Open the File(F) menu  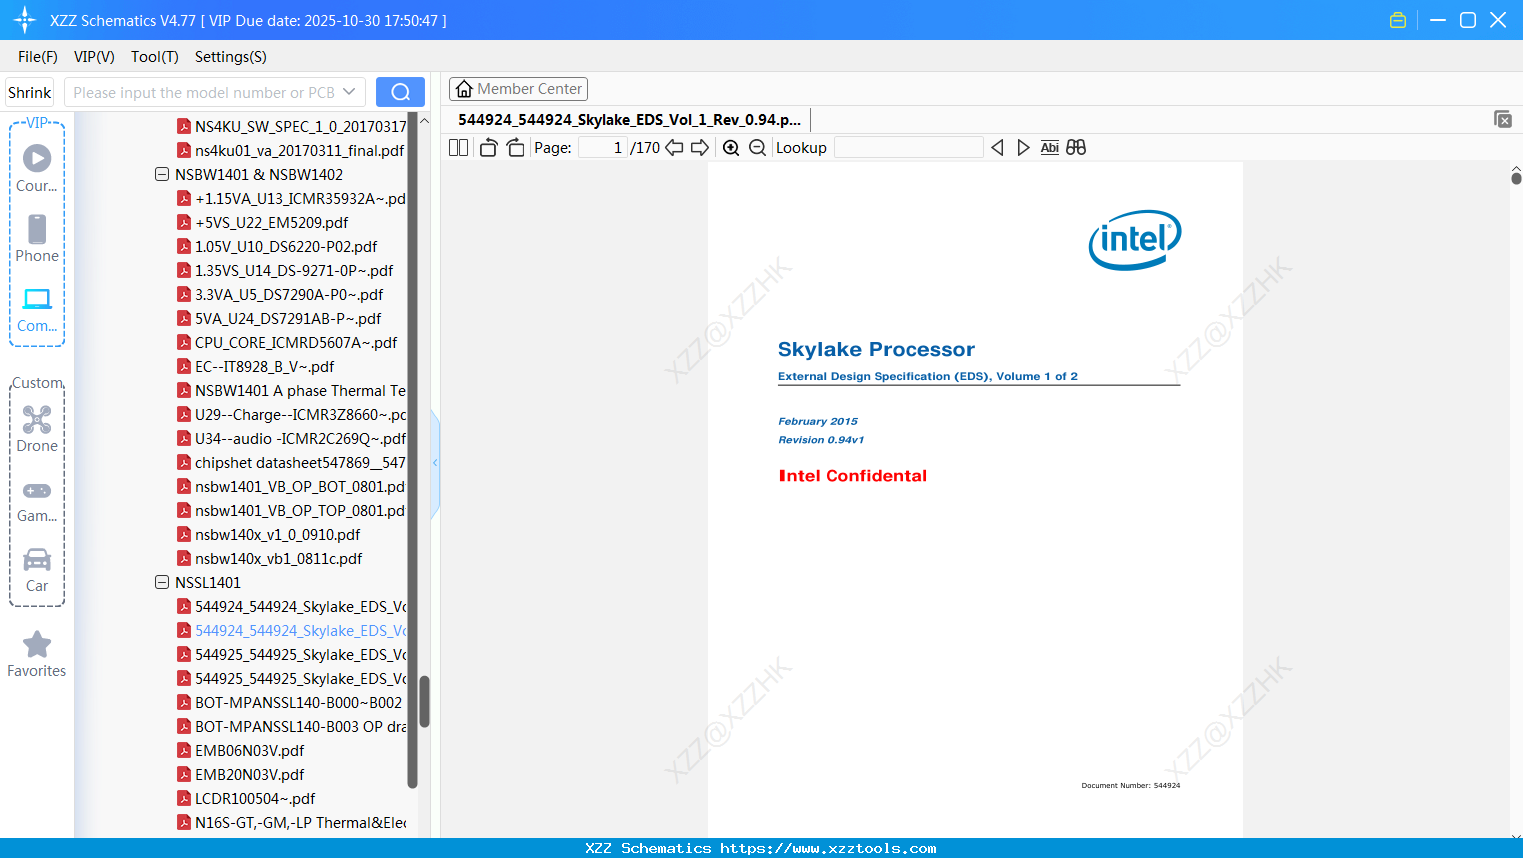pos(38,57)
